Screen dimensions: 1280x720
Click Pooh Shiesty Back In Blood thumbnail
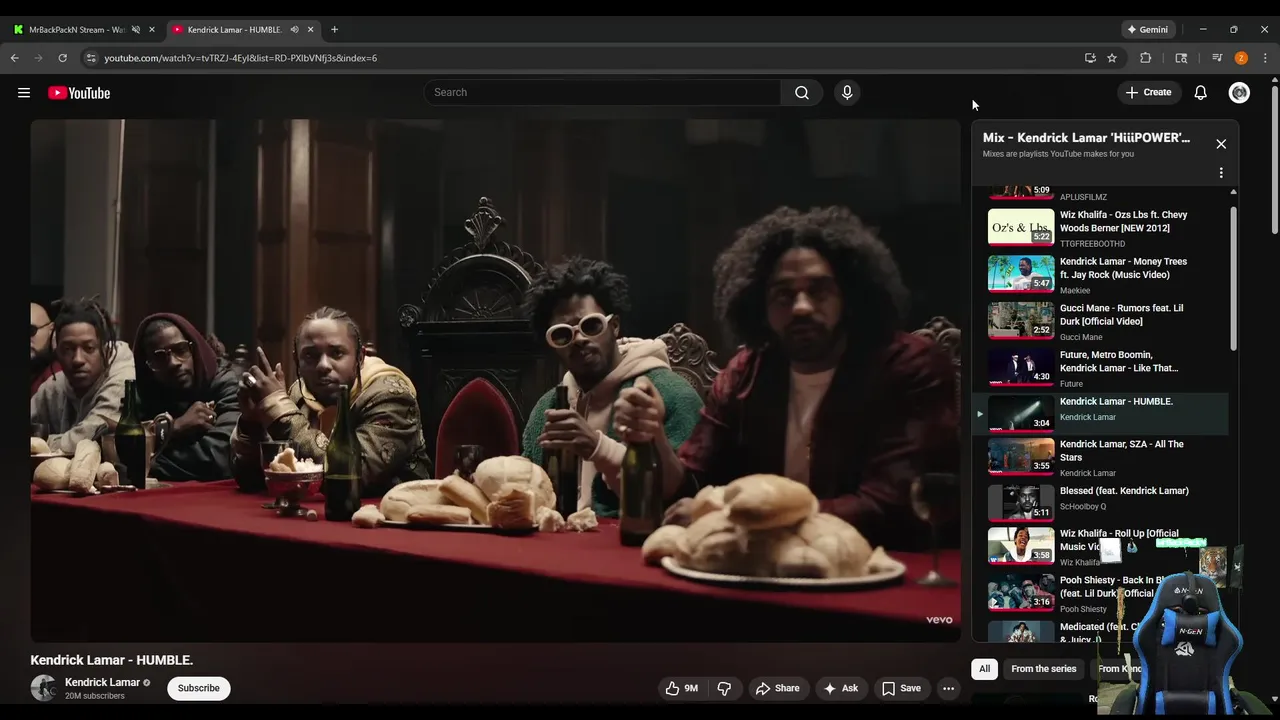(1021, 591)
